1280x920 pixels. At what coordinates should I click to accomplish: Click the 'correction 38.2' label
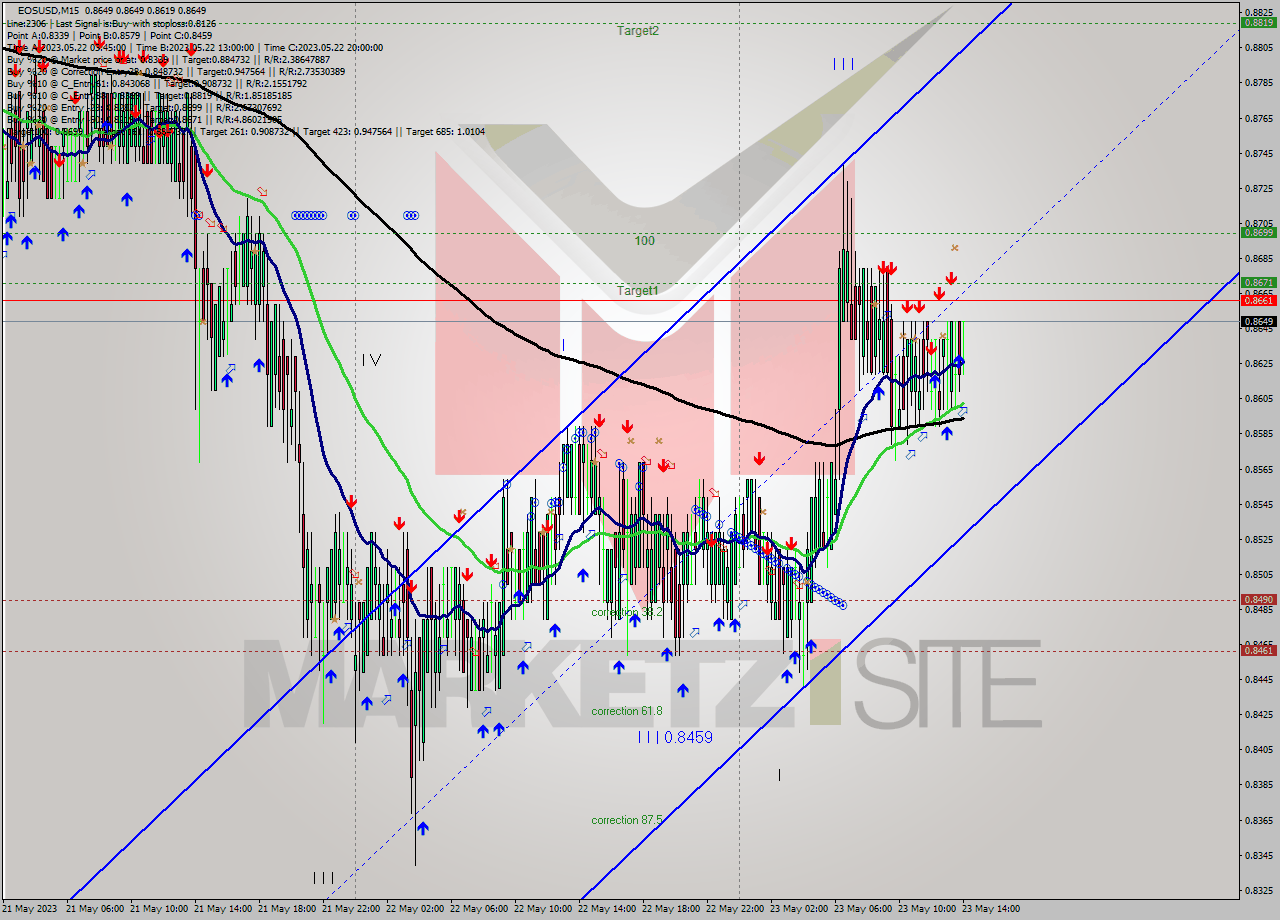[627, 612]
